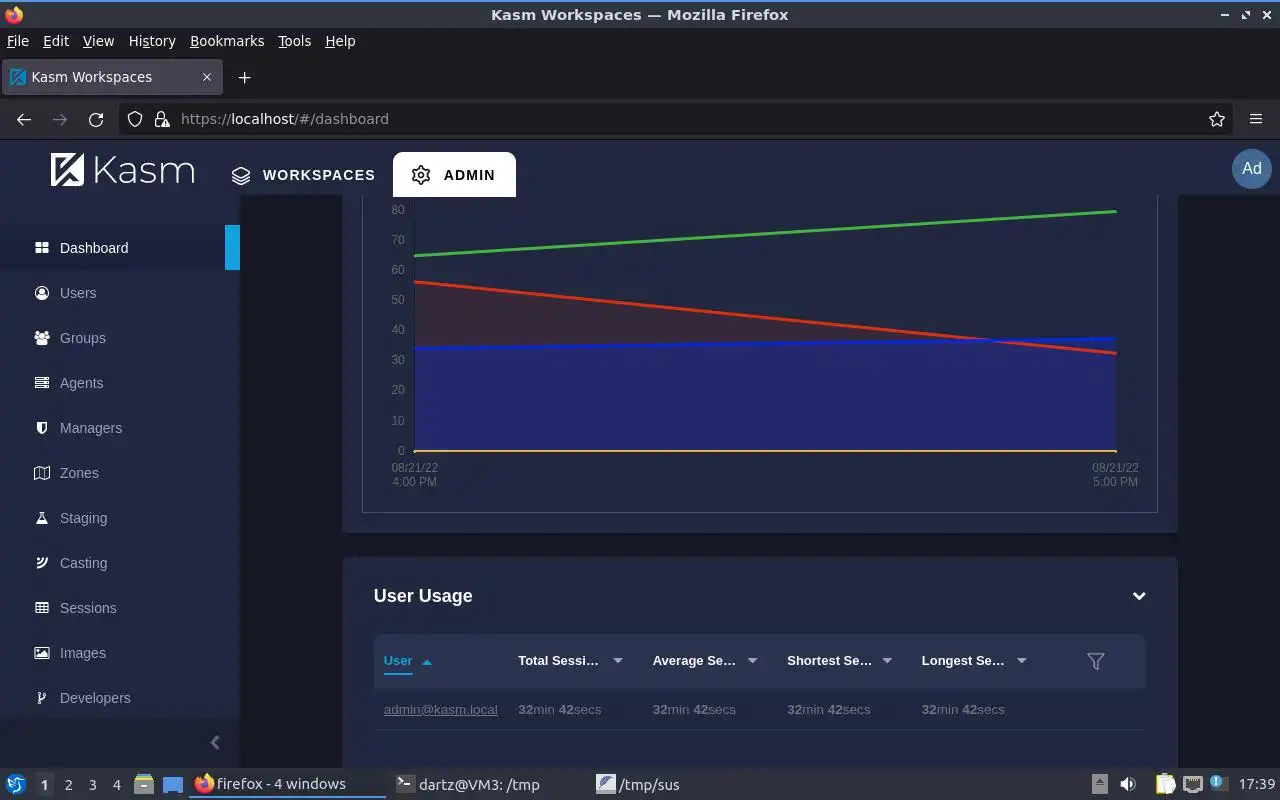Open the View menu

(98, 41)
